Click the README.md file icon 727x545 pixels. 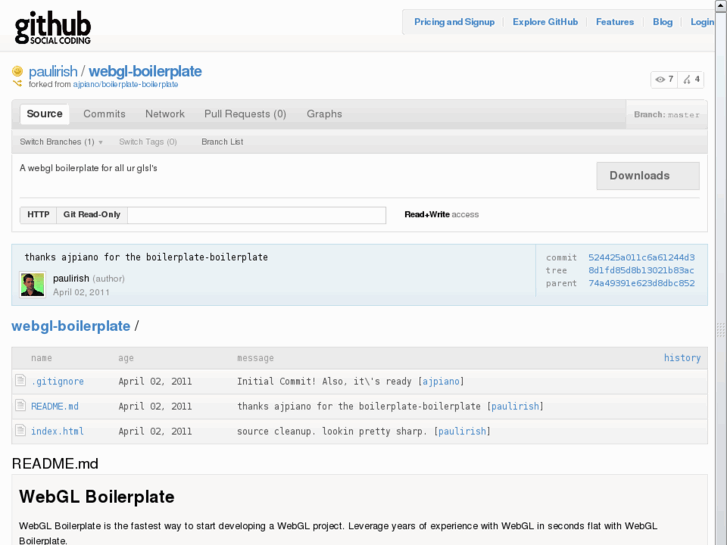coord(20,405)
